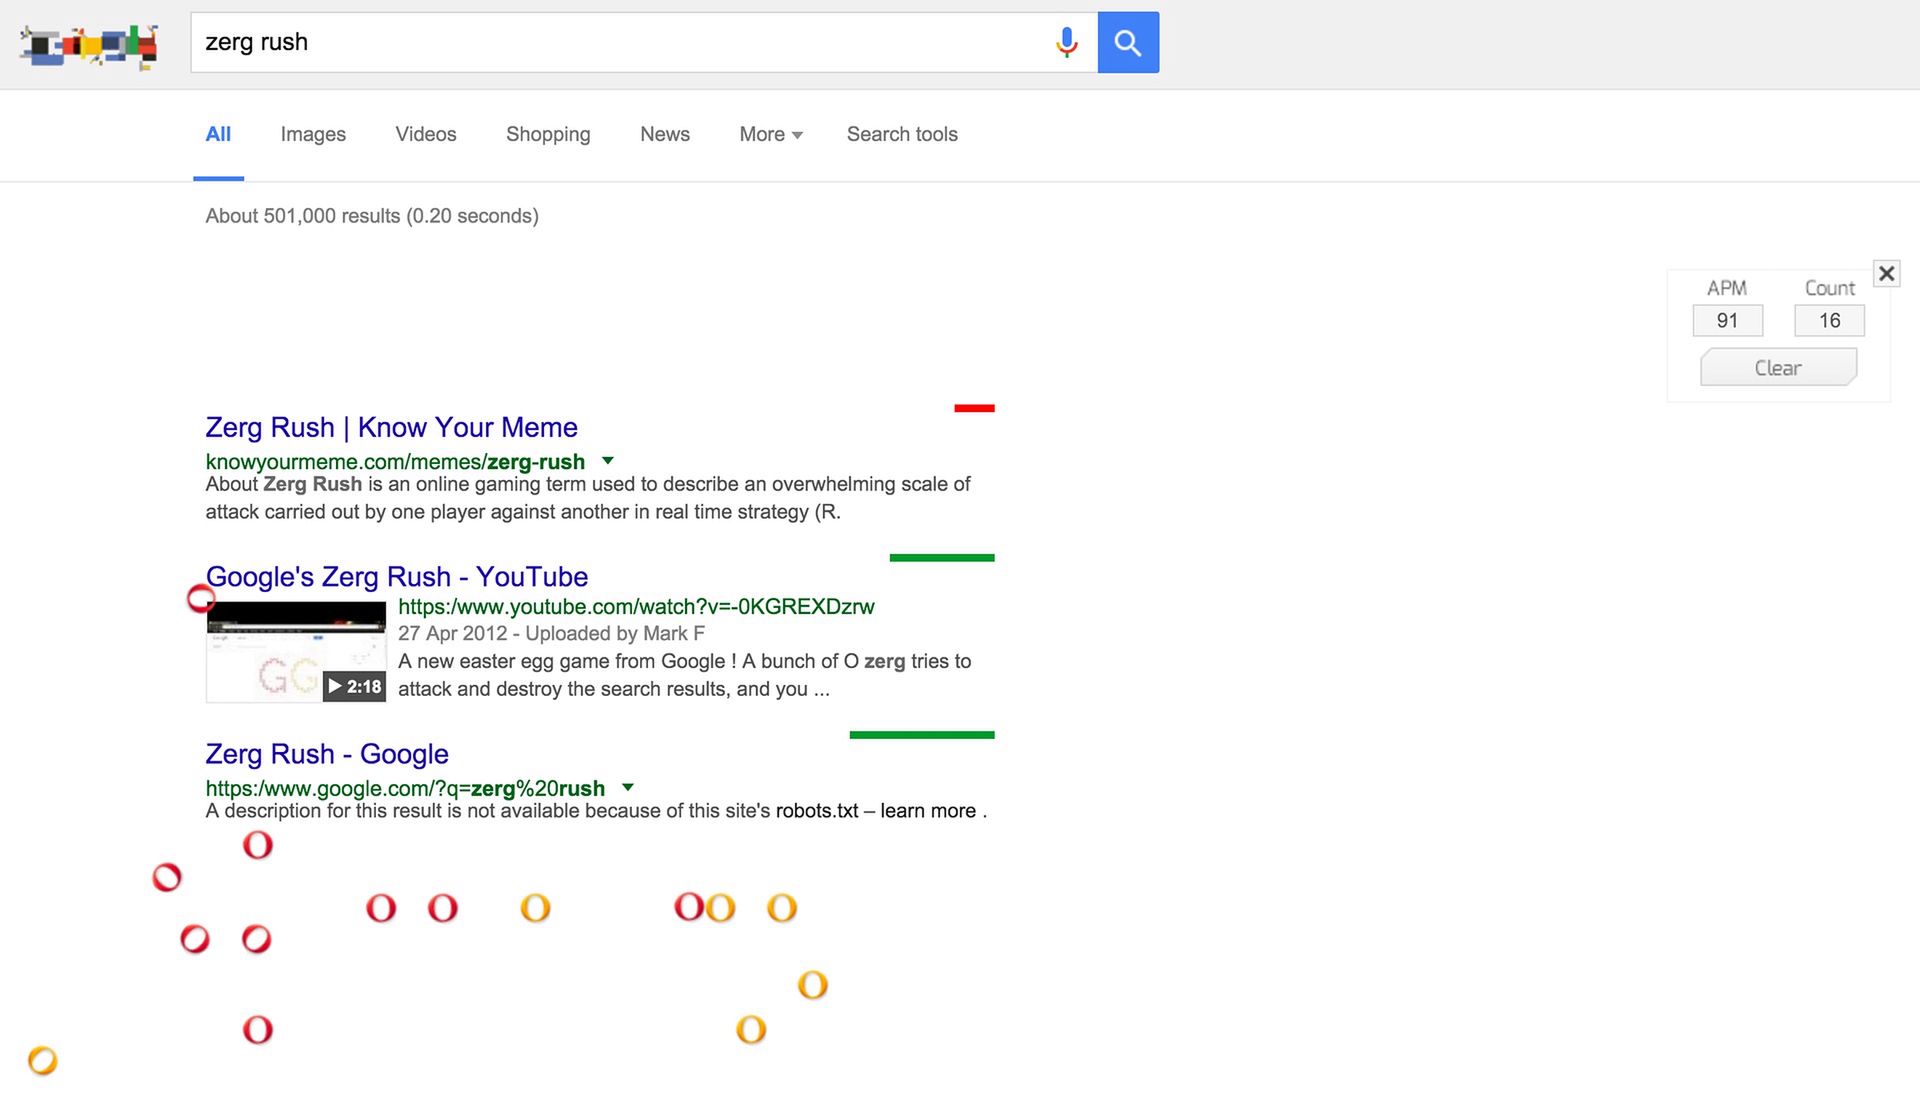Screen dimensions: 1920x1101
Task: Expand knowyourmeme result URL dropdown arrow
Action: [607, 461]
